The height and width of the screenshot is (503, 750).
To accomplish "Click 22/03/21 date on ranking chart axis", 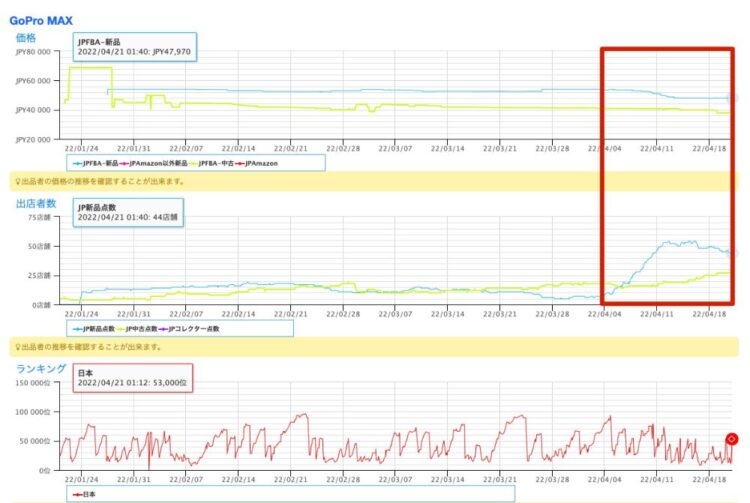I will click(500, 479).
